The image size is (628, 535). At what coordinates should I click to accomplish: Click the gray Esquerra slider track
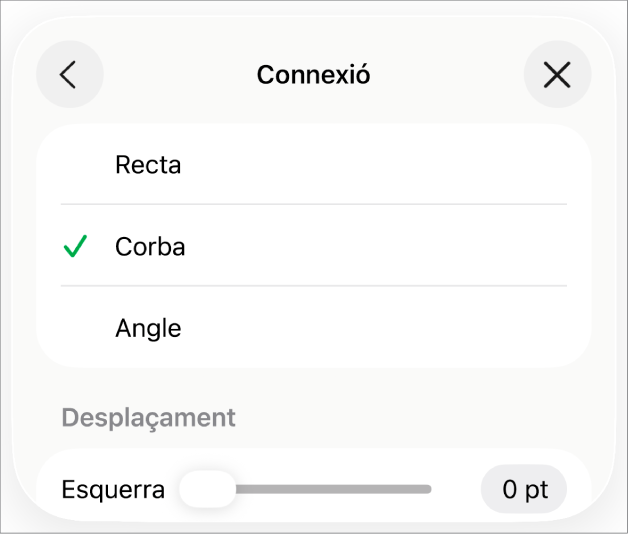tap(333, 489)
